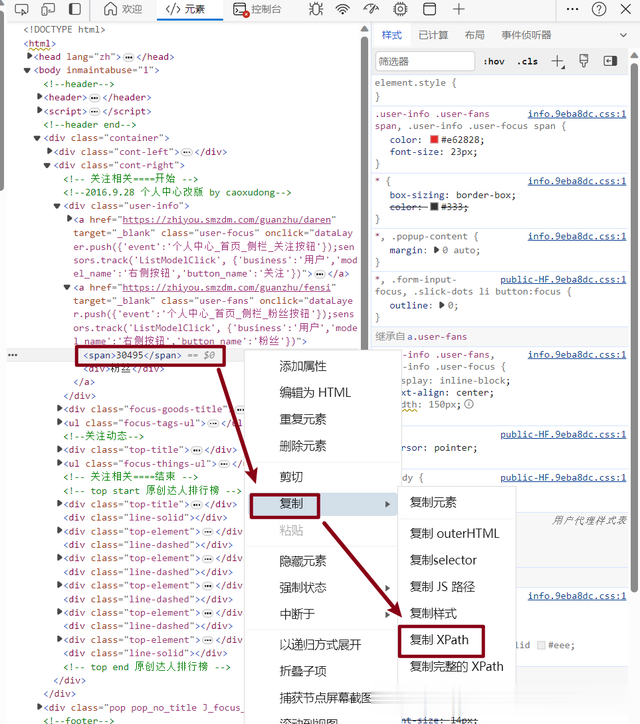Screen dimensions: 640x724
Task: Expand the ul class="focus-tags-ul" node
Action: pyautogui.click(x=60, y=422)
